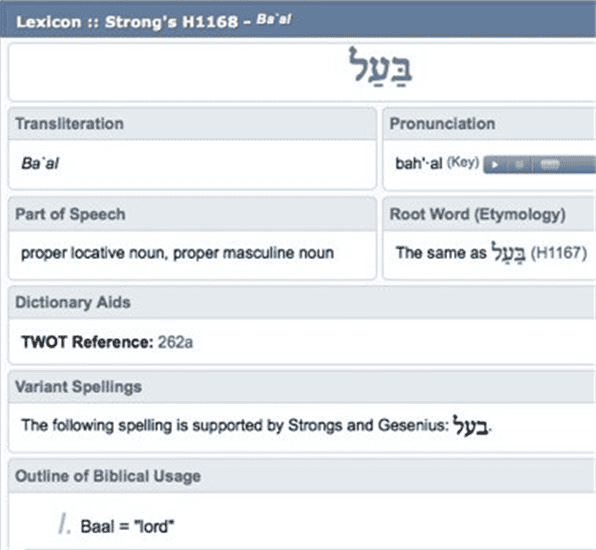Click the Roman numeral I outline marker

pos(65,524)
